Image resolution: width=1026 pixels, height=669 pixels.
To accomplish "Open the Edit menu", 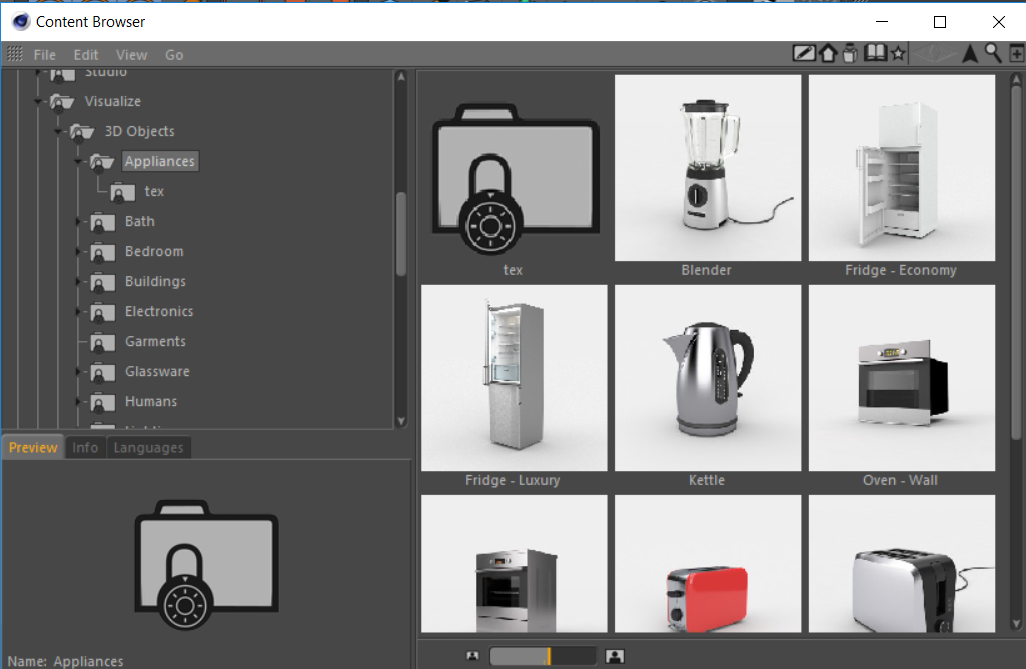I will click(86, 55).
